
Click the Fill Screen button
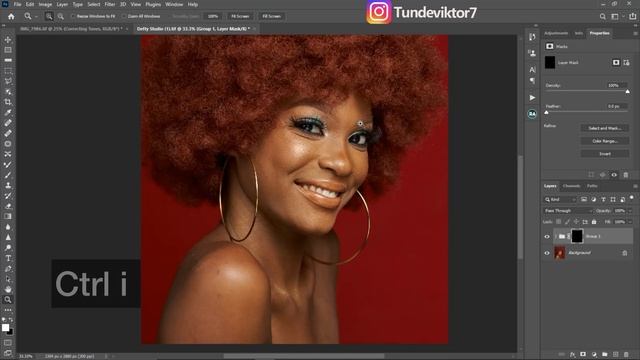point(271,16)
